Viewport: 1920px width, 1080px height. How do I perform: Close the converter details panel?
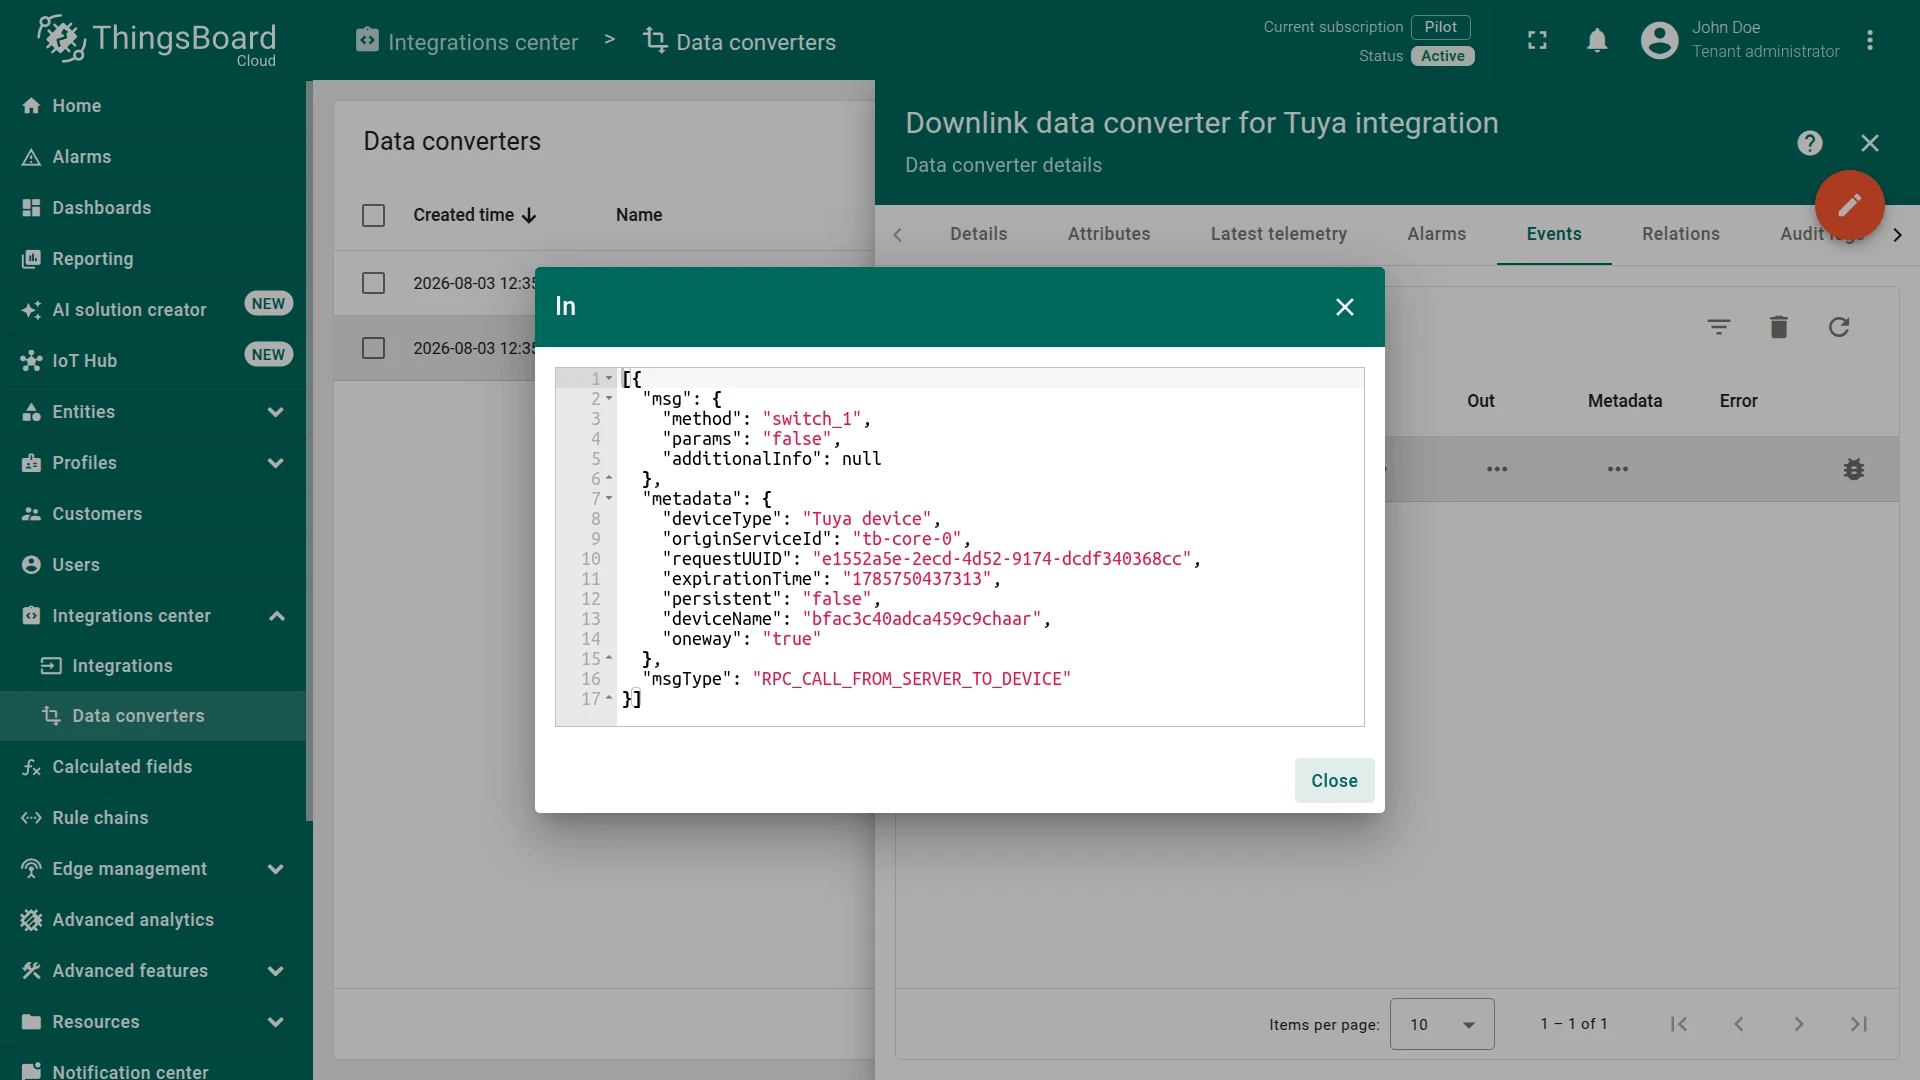coord(1870,143)
